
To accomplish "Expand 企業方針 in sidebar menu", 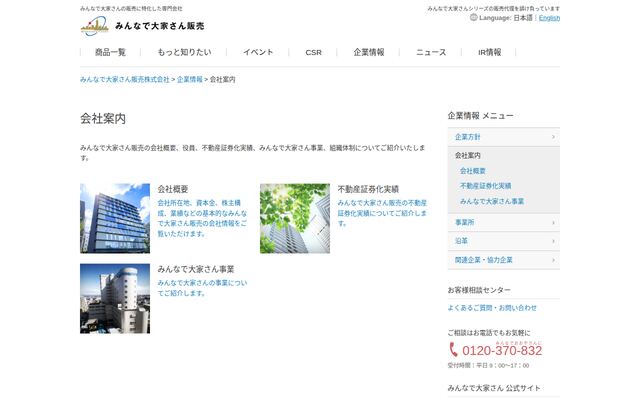I will tap(504, 137).
